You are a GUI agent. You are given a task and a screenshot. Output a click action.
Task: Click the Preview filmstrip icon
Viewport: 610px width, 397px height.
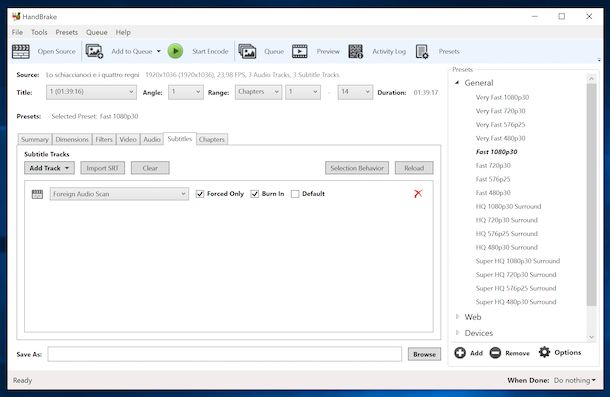tap(300, 51)
